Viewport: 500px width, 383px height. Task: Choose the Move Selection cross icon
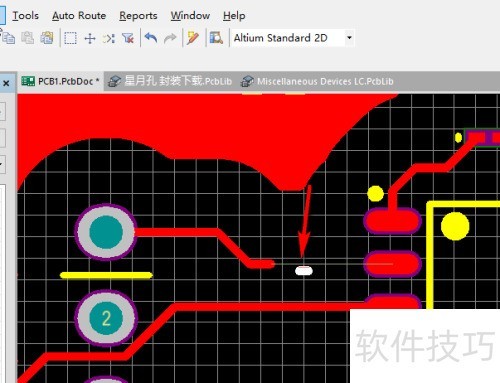tap(90, 38)
